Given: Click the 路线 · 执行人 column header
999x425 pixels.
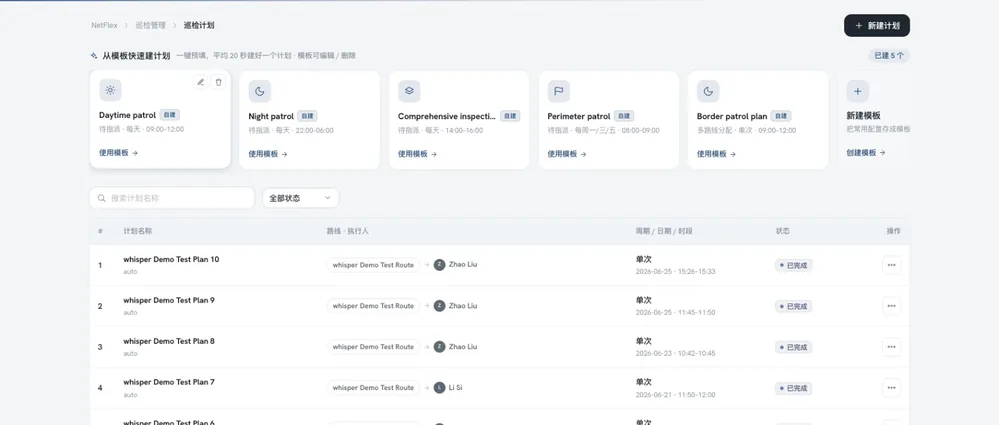Looking at the screenshot, I should click(348, 231).
